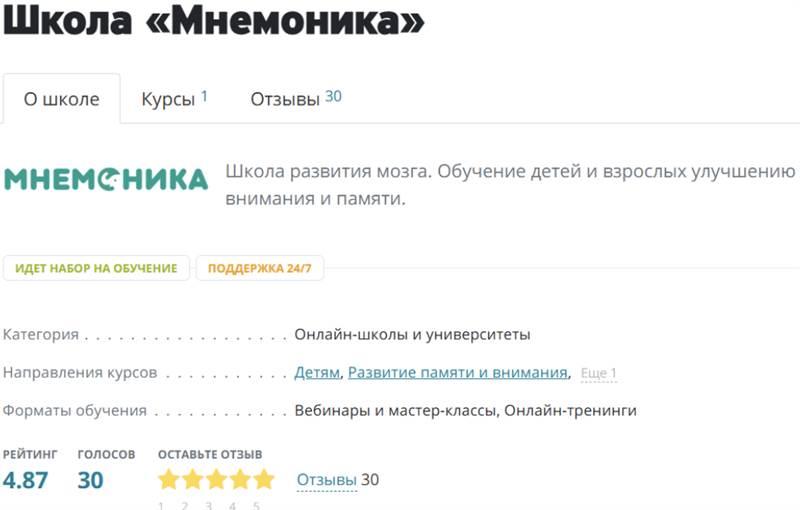
Task: Follow the «Развитие памяти и внимания» link
Action: 457,373
